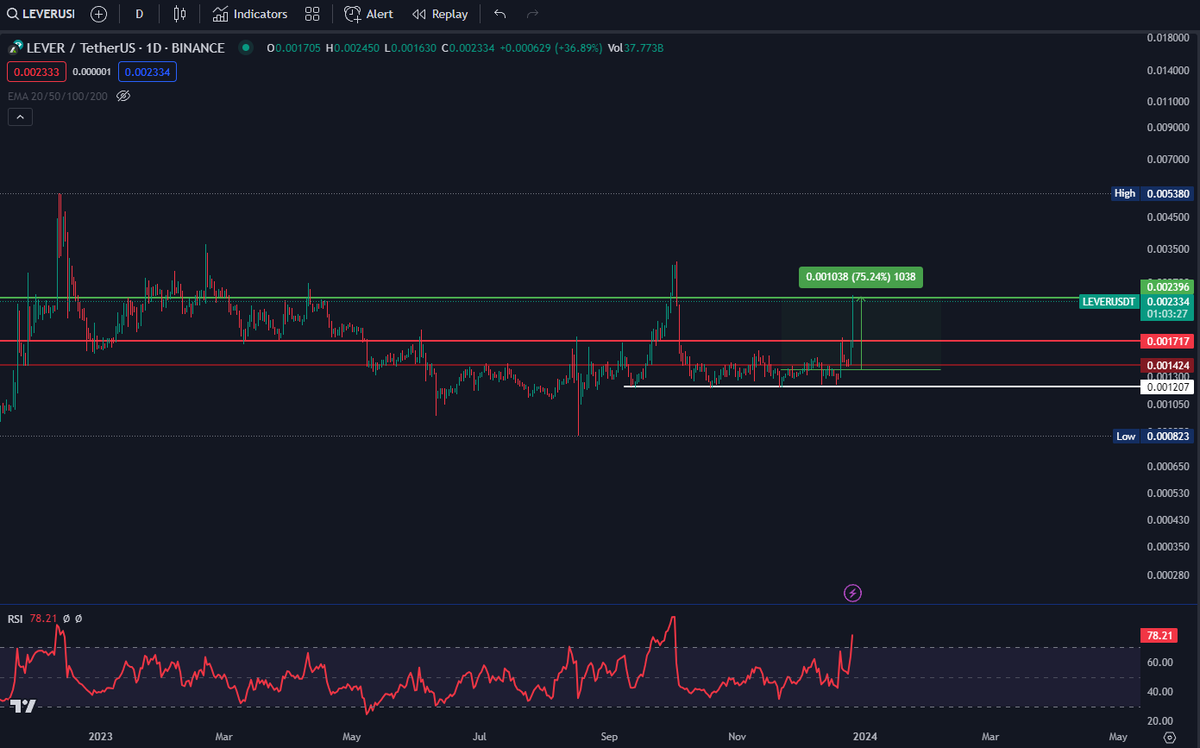Click the blue buy price 0.002334 button
Image resolution: width=1200 pixels, height=748 pixels.
point(147,72)
